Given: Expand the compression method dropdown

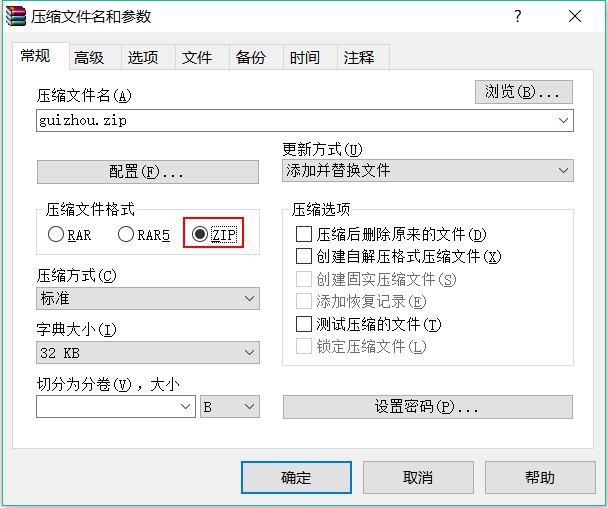Looking at the screenshot, I should [x=148, y=298].
